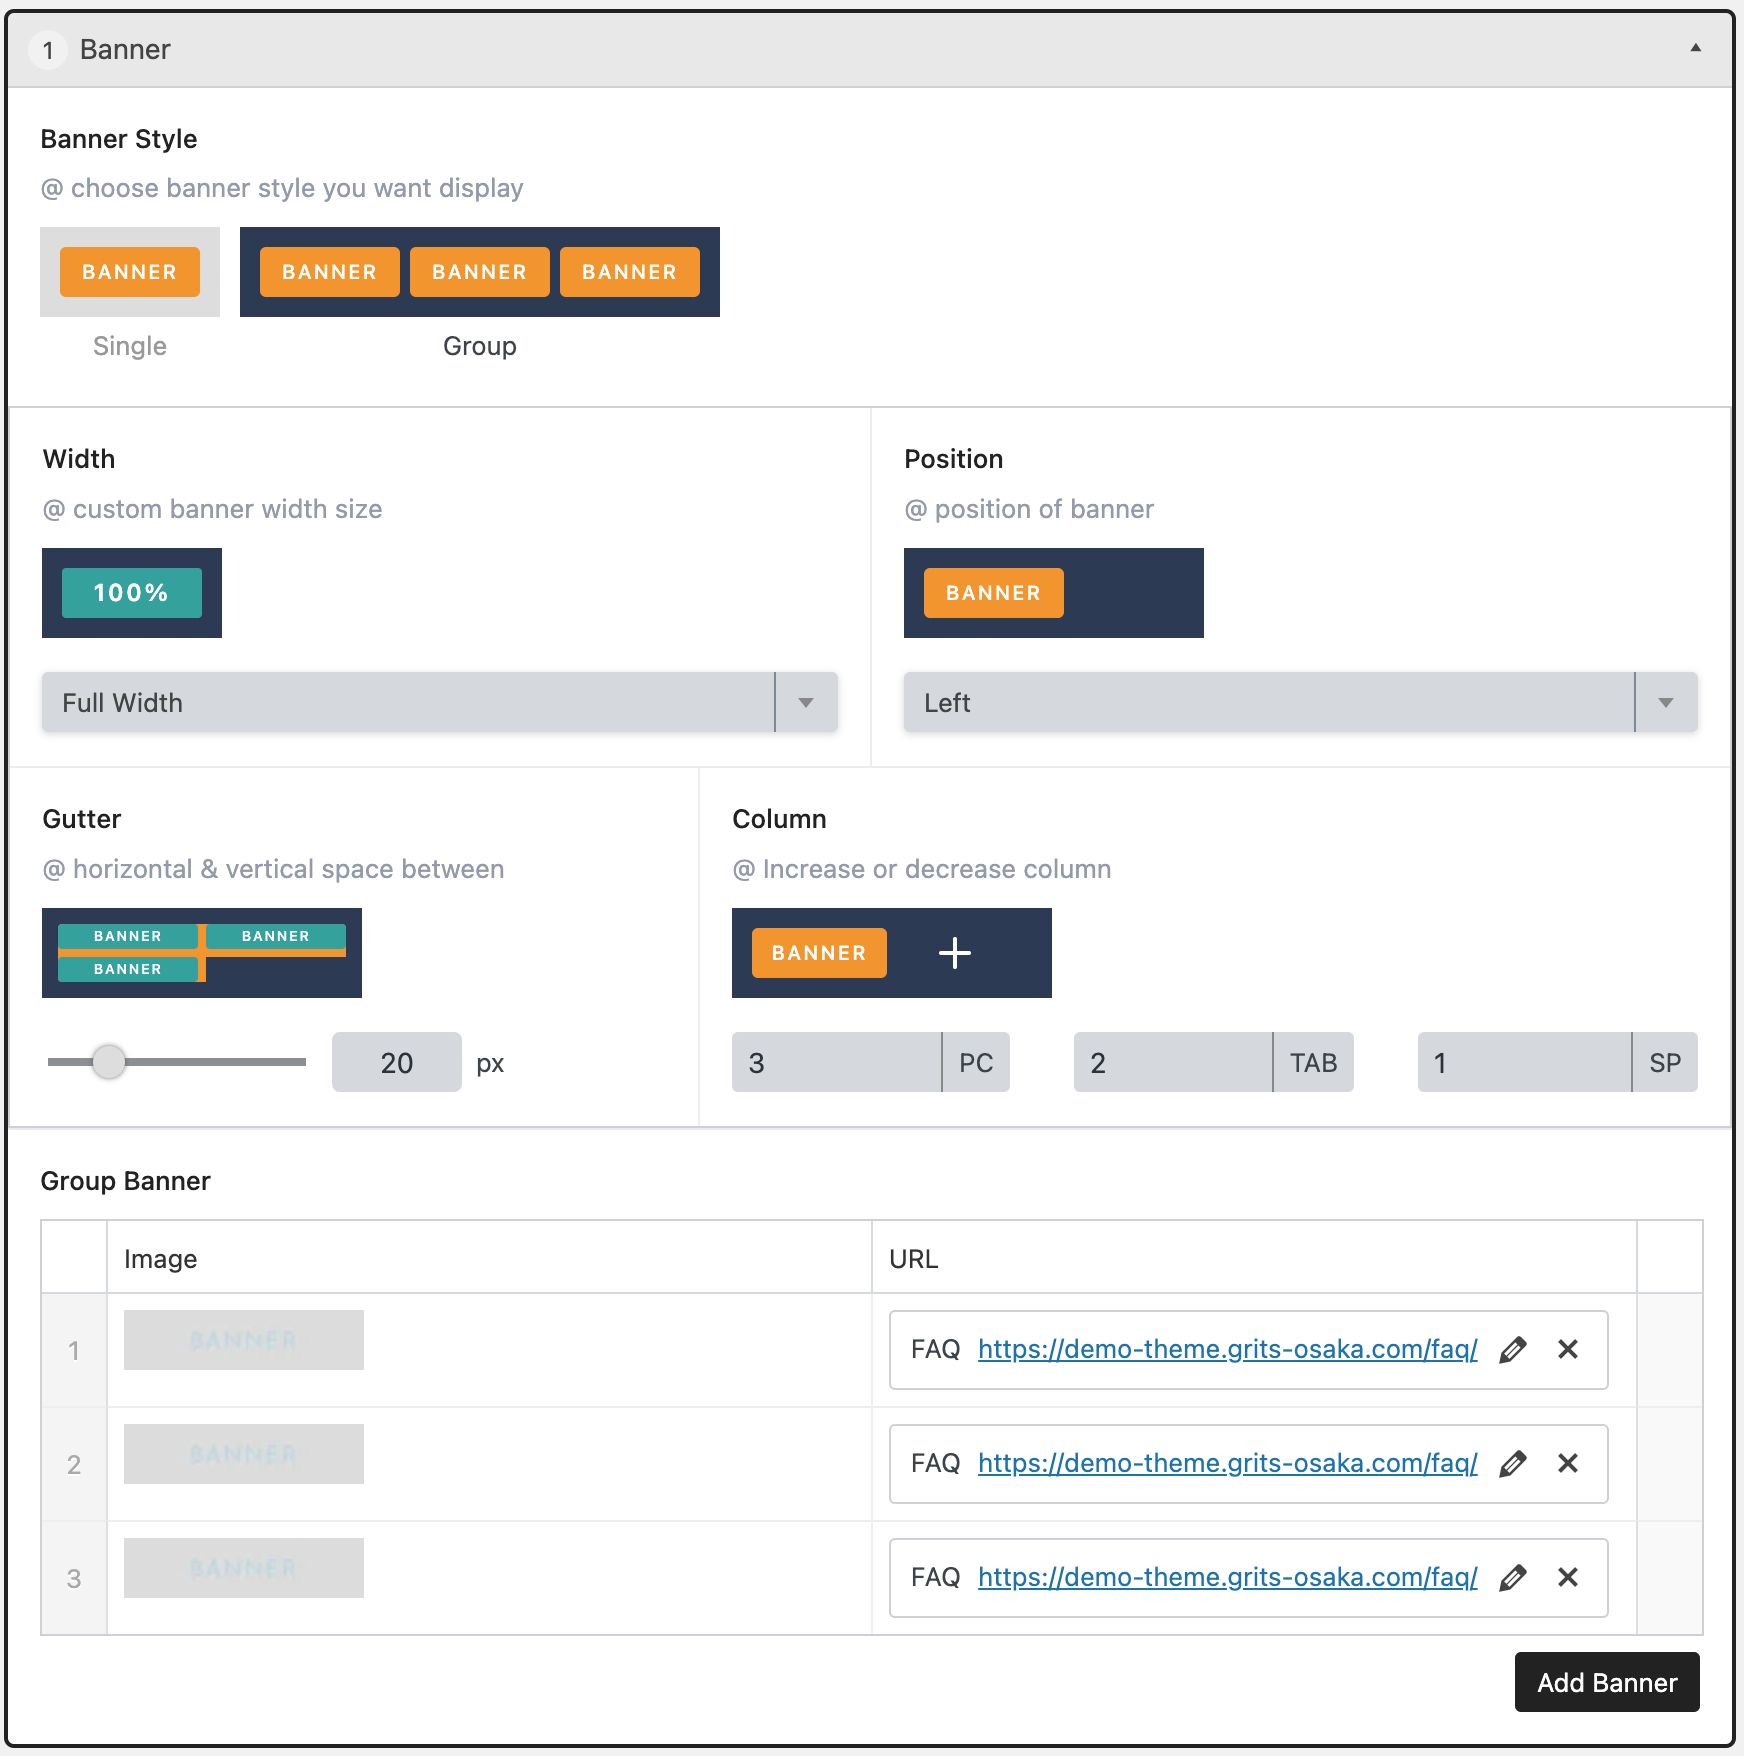Click the TAB column count field

click(x=1172, y=1062)
